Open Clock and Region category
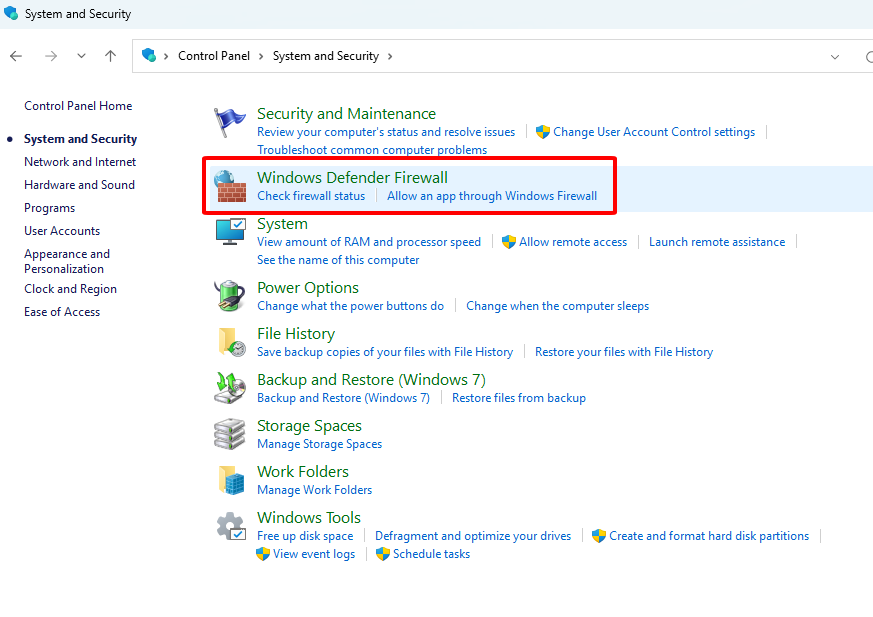Image resolution: width=873 pixels, height=617 pixels. pos(70,289)
